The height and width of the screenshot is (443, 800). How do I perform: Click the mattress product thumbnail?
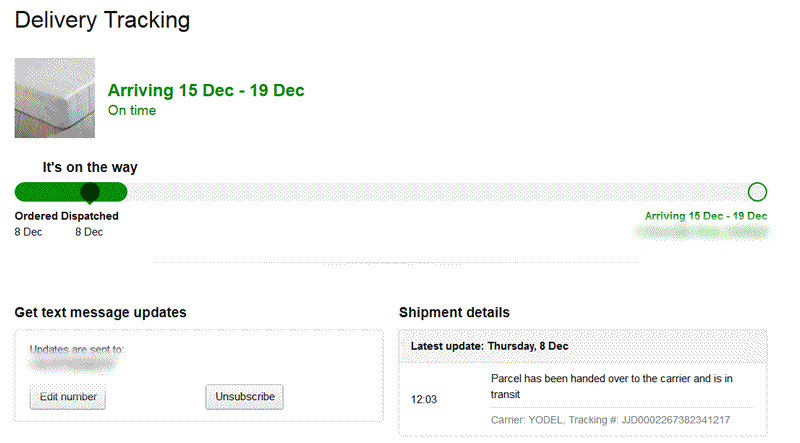point(54,98)
